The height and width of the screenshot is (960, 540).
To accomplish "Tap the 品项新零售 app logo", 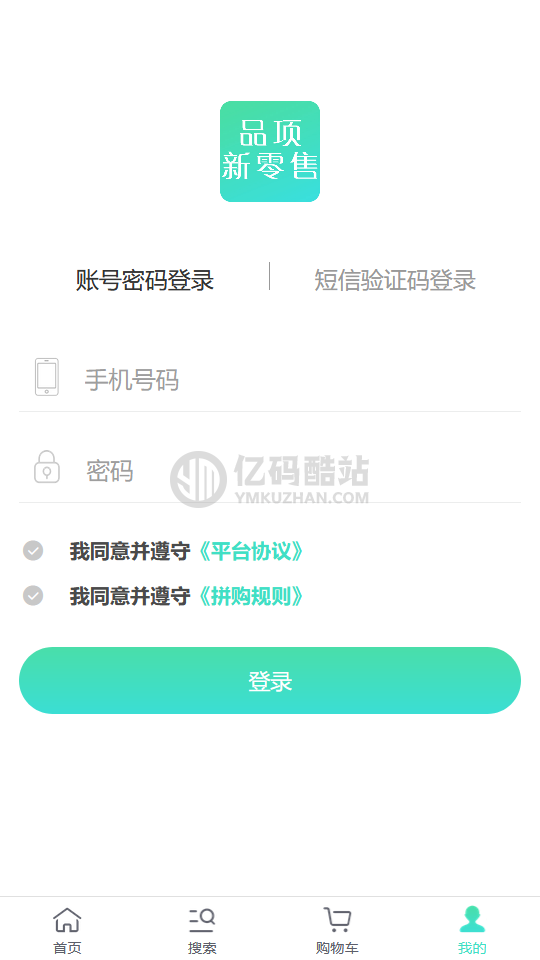I will (x=270, y=151).
